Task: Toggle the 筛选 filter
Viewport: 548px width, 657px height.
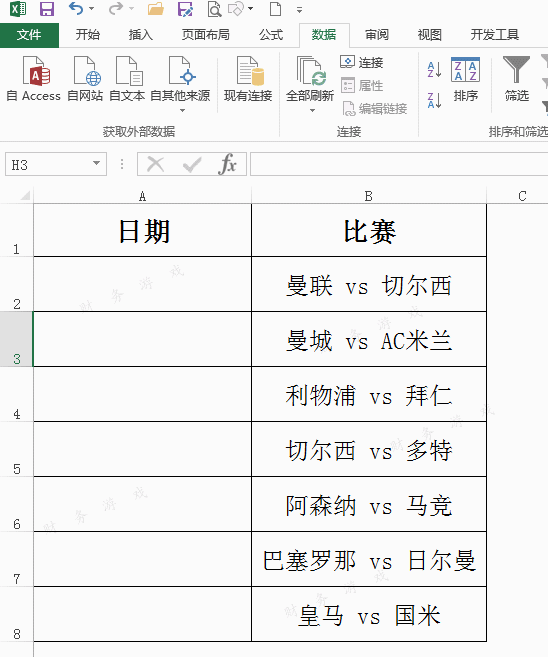Action: tap(517, 79)
